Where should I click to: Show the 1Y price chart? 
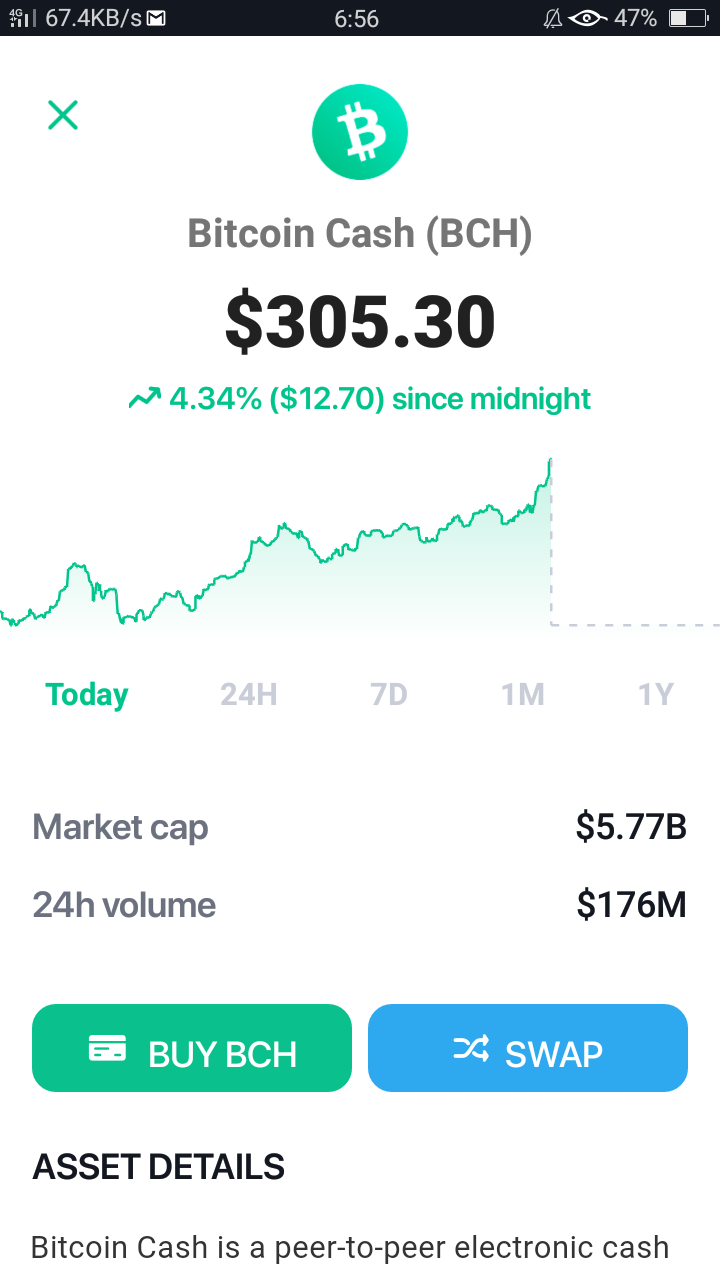coord(656,694)
